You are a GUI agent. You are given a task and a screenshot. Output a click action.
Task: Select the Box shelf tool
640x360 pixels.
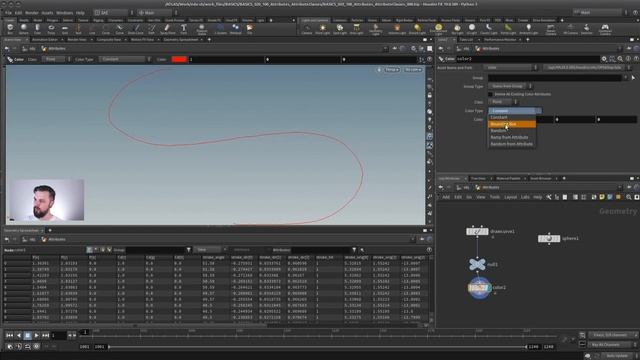[10, 29]
